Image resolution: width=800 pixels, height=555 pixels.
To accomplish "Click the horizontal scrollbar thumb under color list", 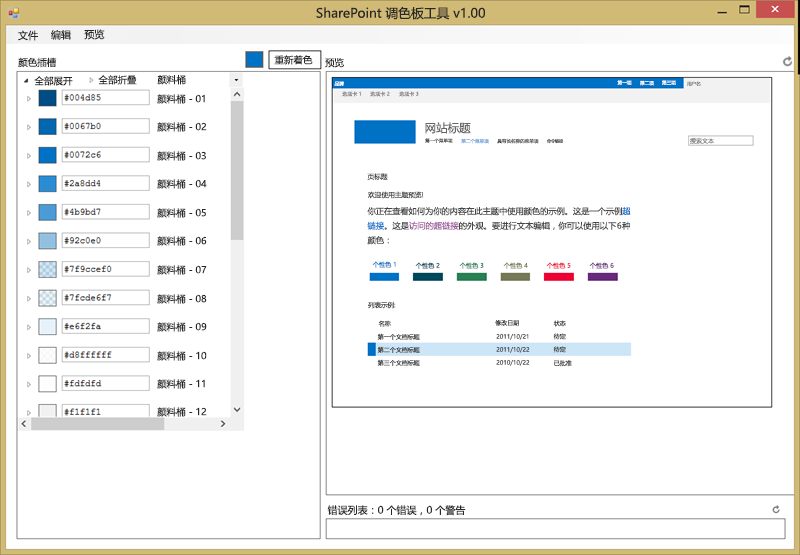I will coord(98,423).
